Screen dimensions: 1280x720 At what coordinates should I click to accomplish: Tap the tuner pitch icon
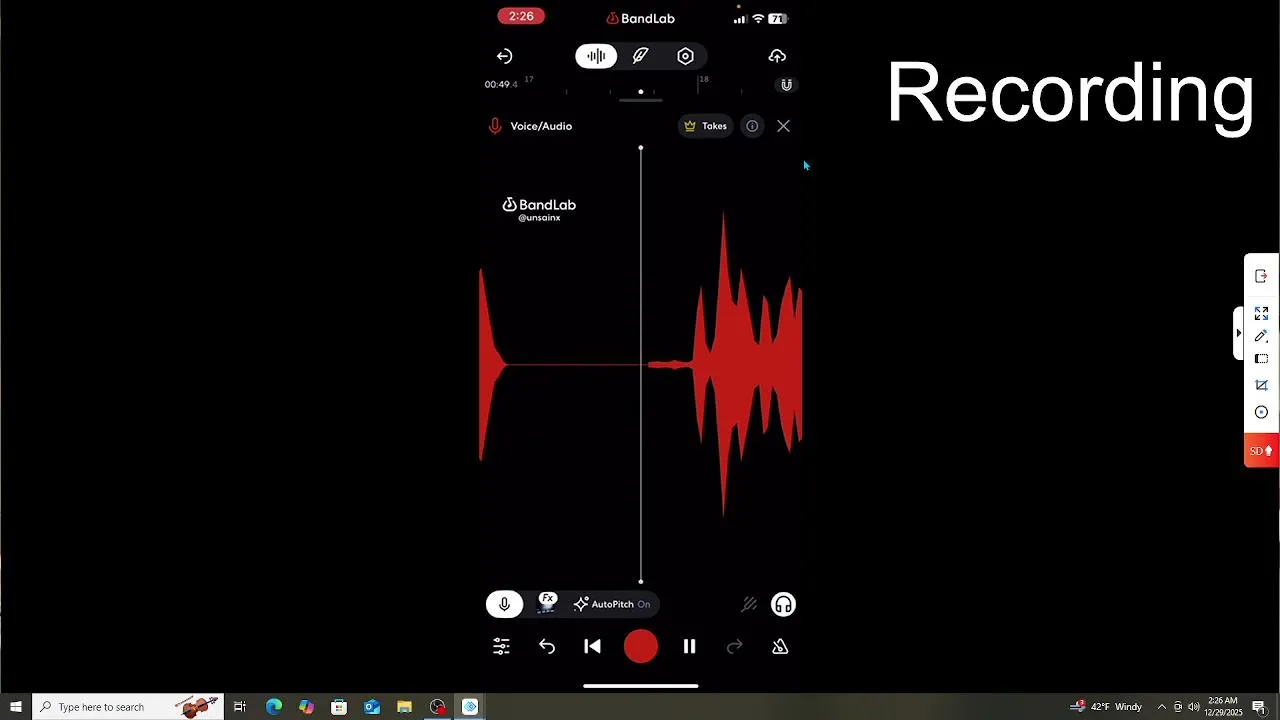tap(749, 604)
